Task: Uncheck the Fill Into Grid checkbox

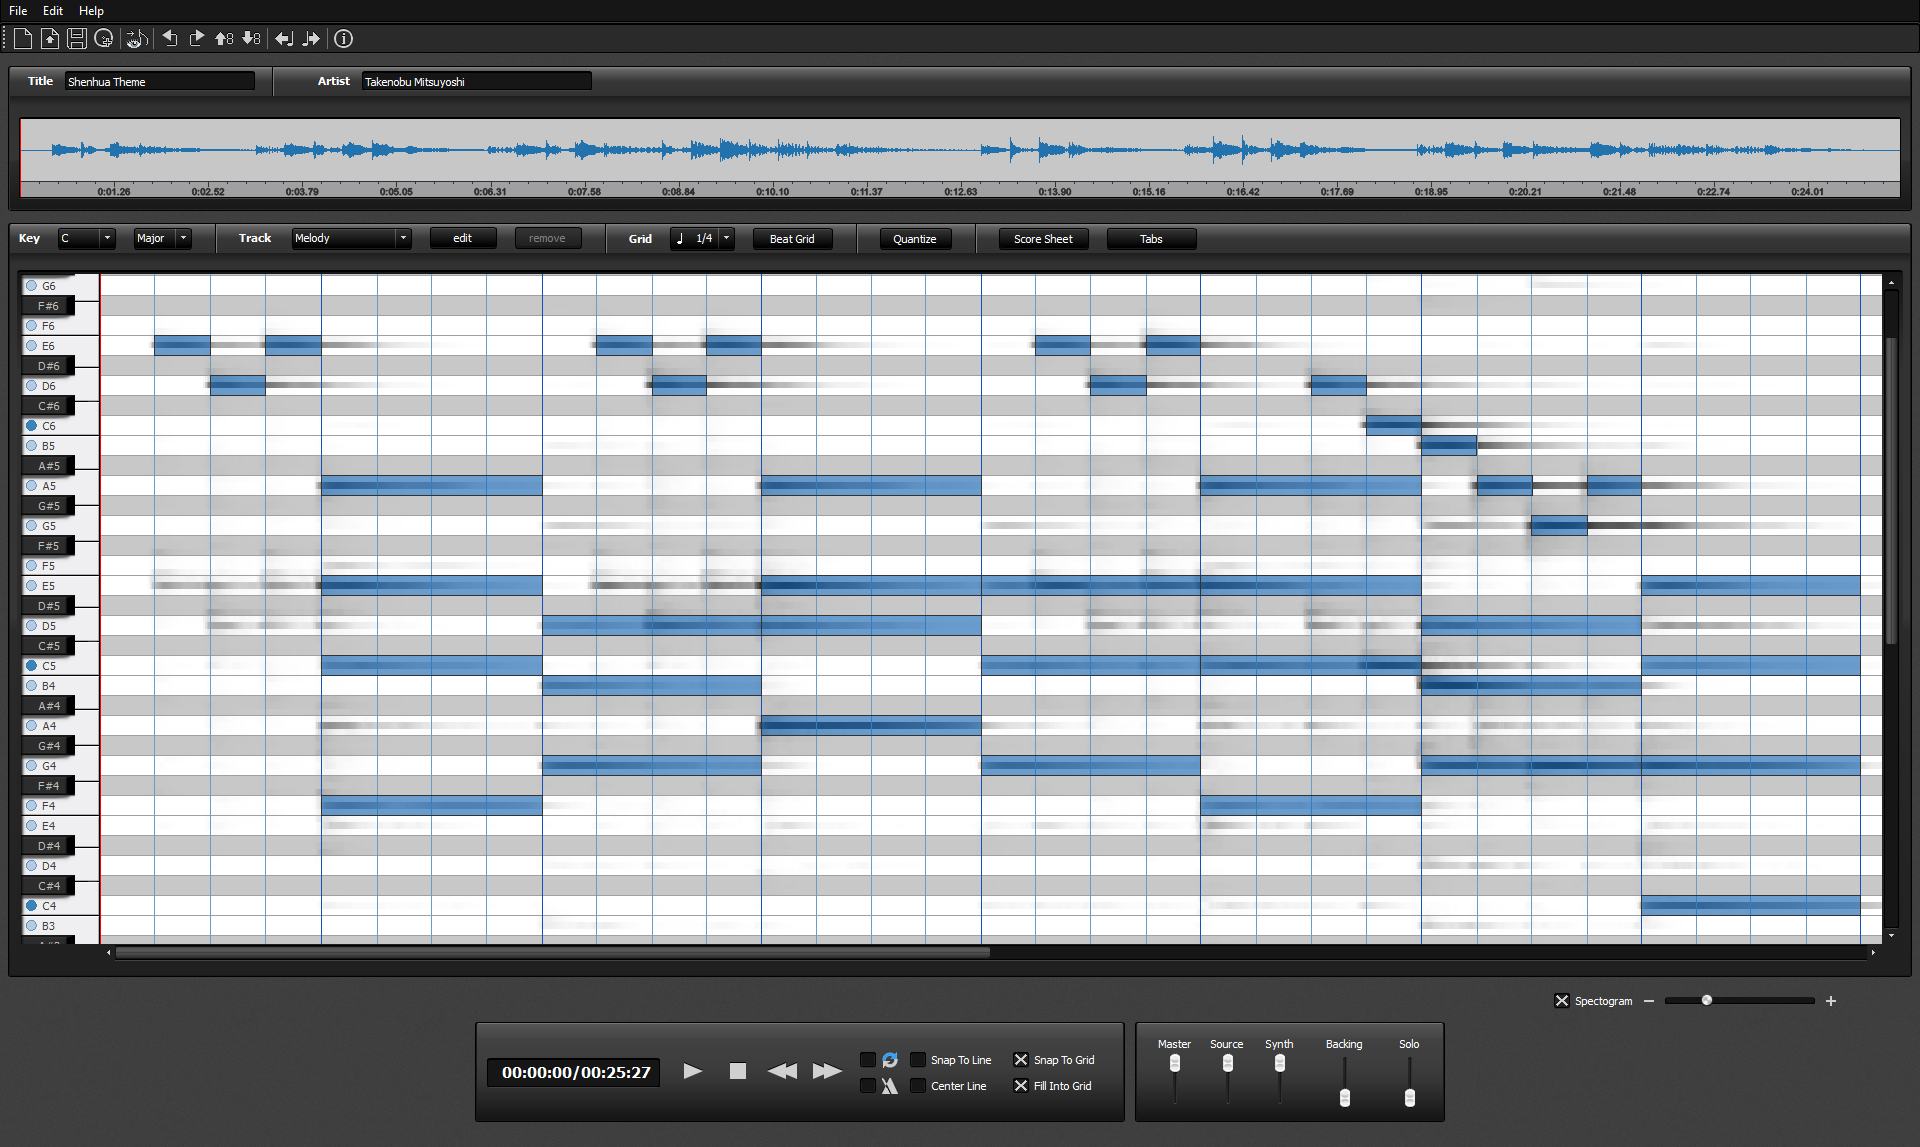Action: pos(1021,1086)
